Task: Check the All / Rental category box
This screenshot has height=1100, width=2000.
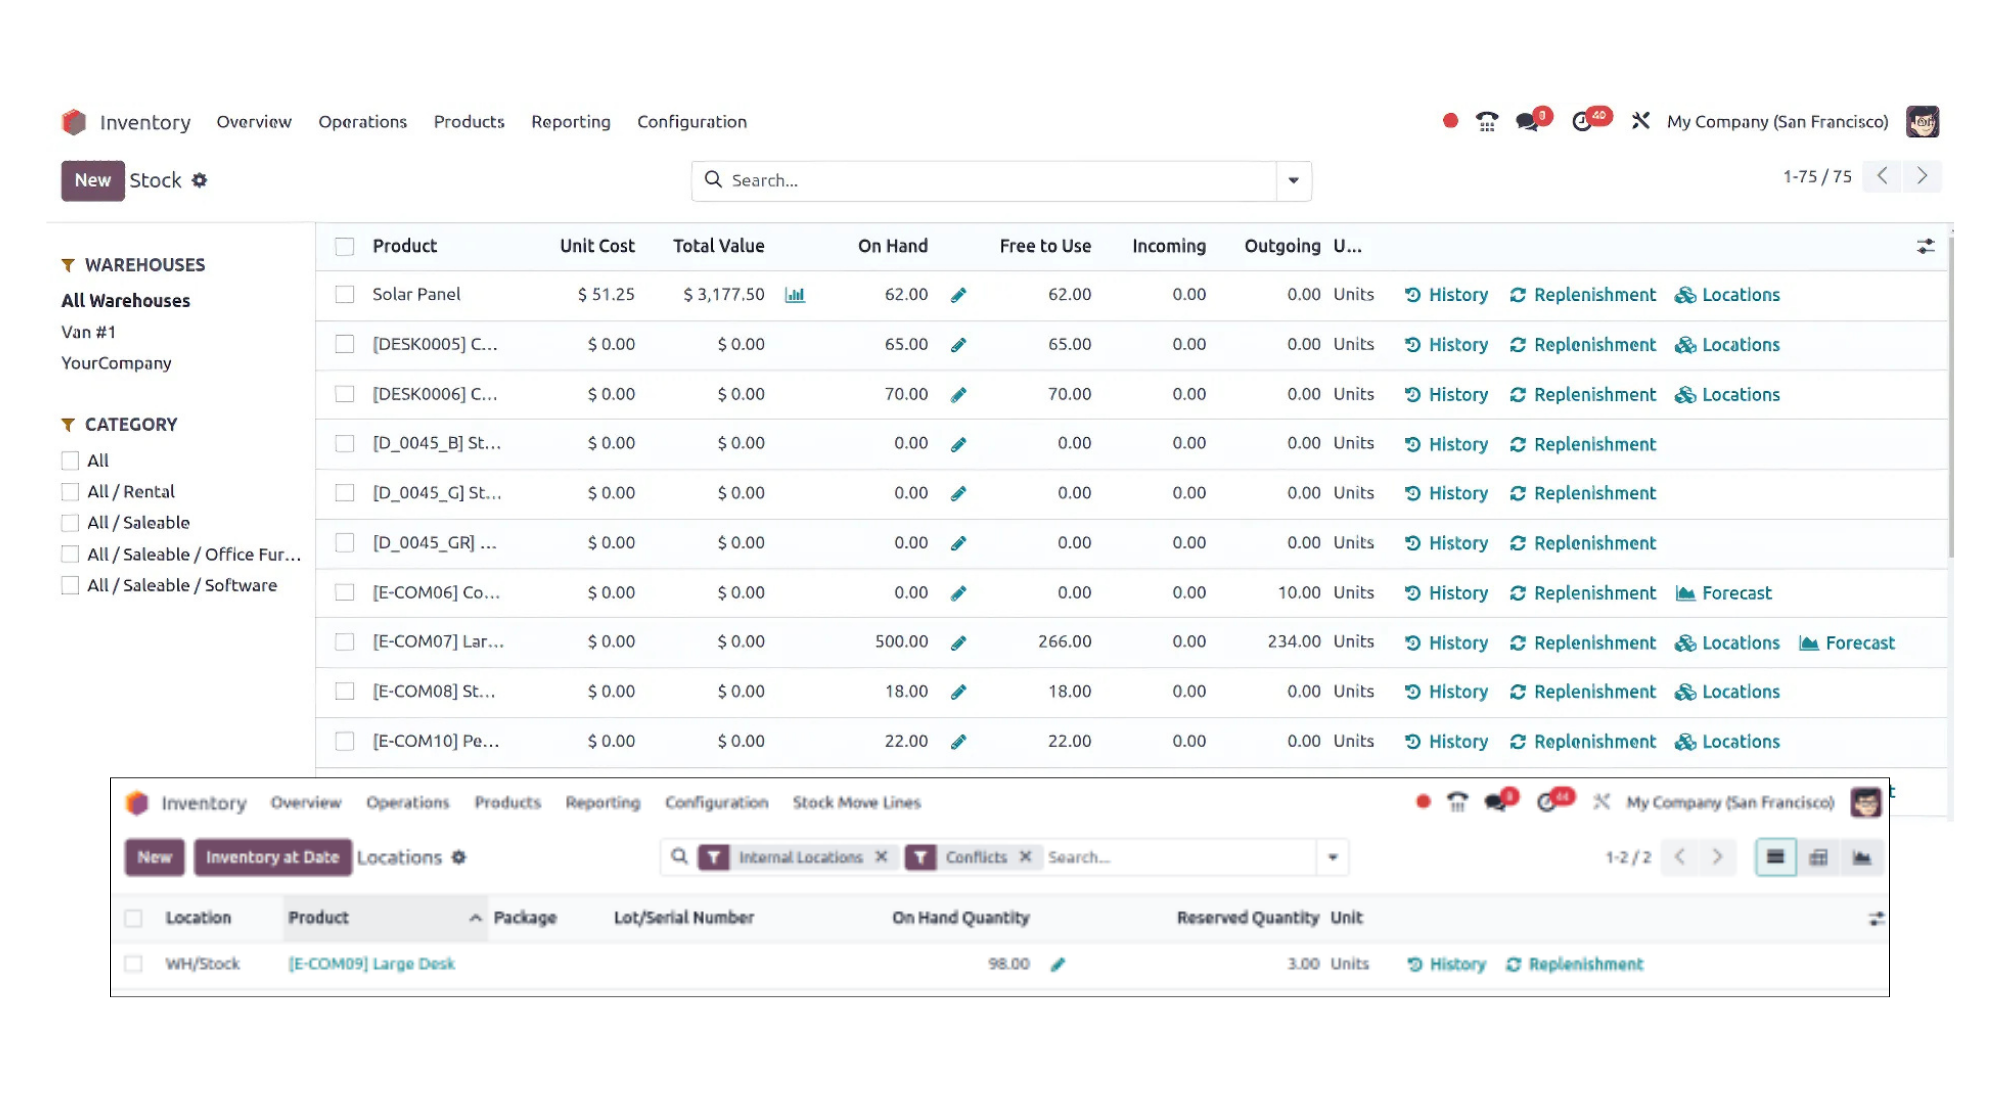Action: pyautogui.click(x=70, y=492)
